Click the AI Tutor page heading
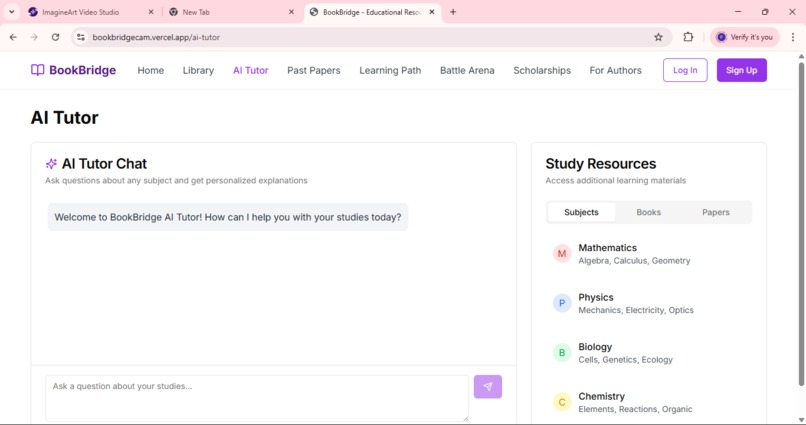This screenshot has width=806, height=425. 64,118
